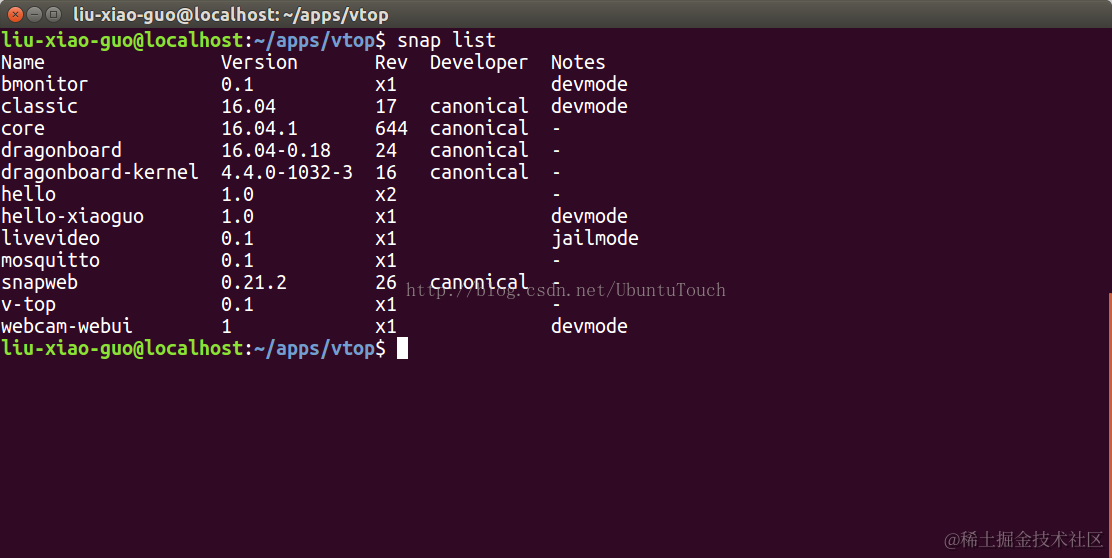
Task: Click version '1' of webcam-webui
Action: 226,326
